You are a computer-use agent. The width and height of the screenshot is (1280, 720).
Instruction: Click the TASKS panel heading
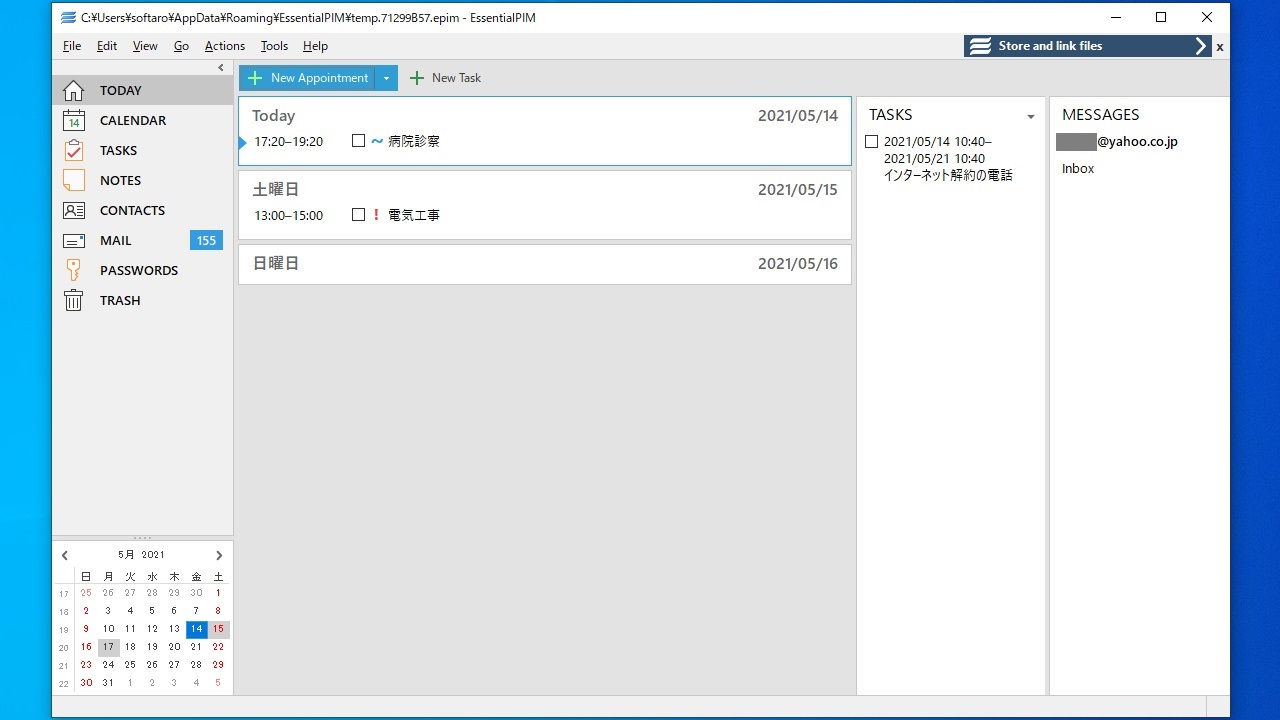(x=891, y=115)
